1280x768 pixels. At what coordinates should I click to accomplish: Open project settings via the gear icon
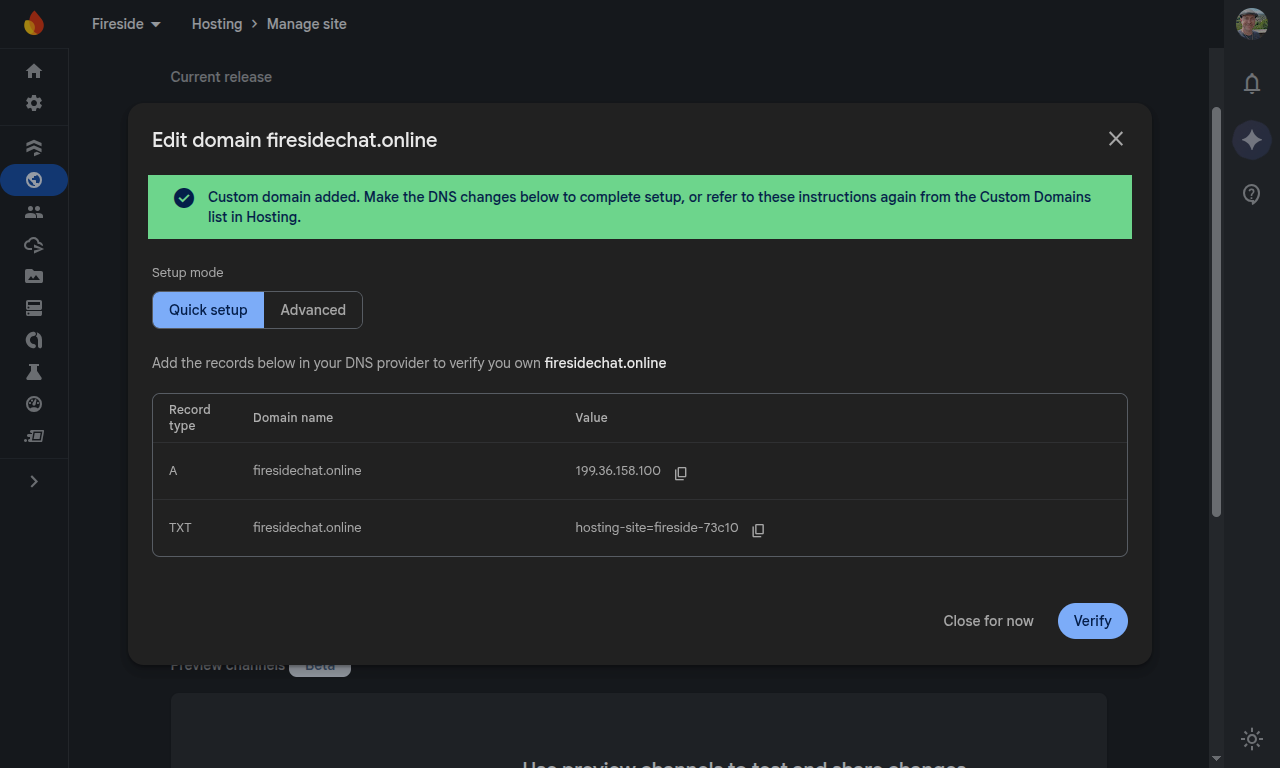tap(33, 103)
